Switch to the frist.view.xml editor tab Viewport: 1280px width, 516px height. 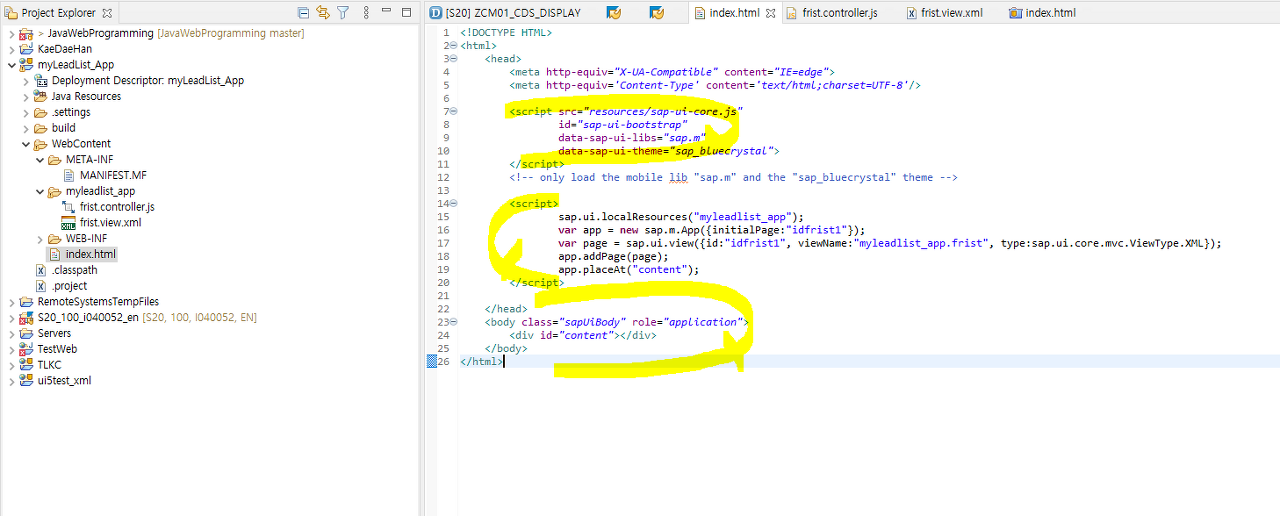click(943, 13)
